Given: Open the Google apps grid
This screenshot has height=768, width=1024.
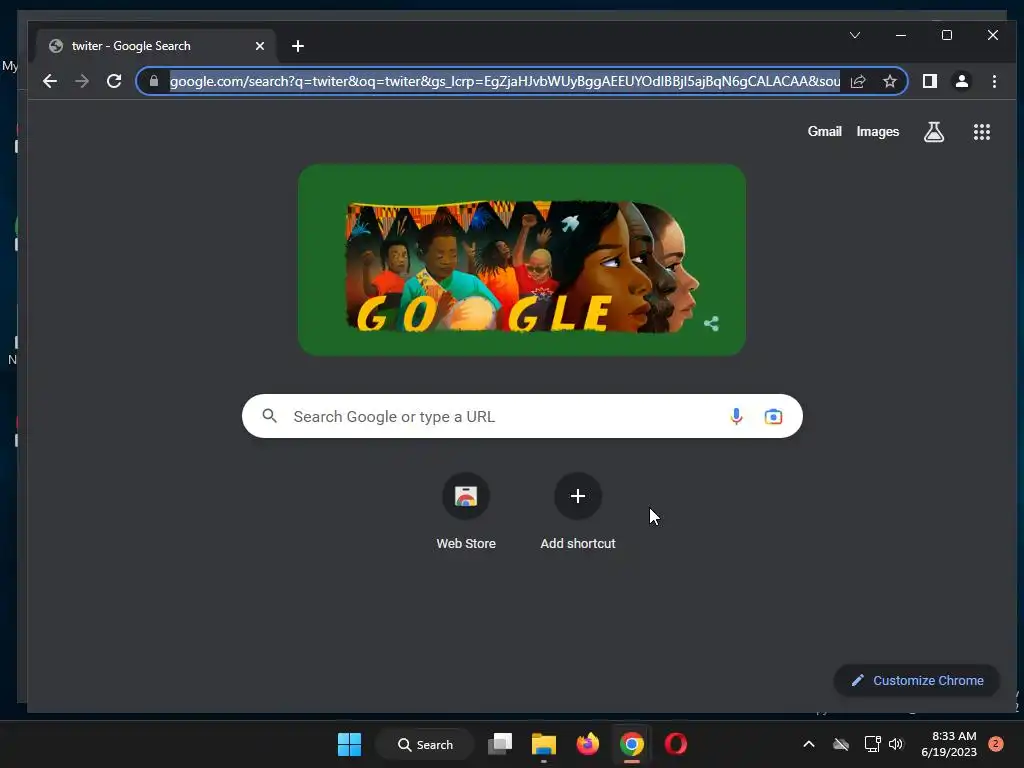Looking at the screenshot, I should coord(982,132).
